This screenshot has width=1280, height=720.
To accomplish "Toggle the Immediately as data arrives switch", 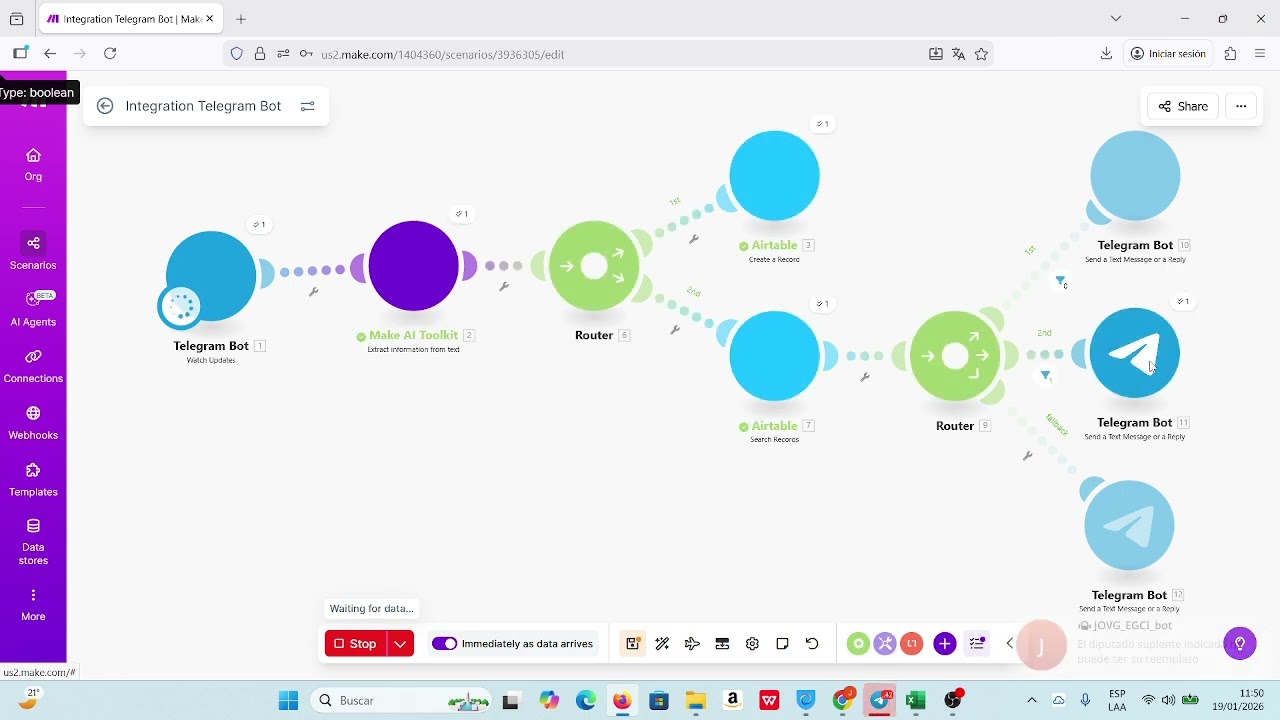I will pyautogui.click(x=445, y=644).
